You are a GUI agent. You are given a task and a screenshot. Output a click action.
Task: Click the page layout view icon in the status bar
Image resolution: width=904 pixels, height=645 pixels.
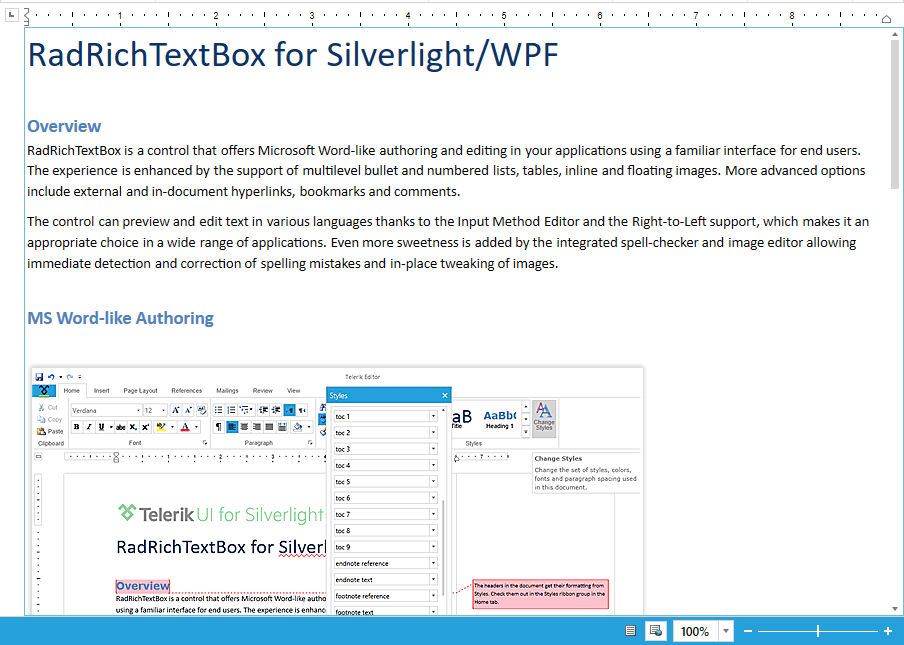click(x=656, y=630)
